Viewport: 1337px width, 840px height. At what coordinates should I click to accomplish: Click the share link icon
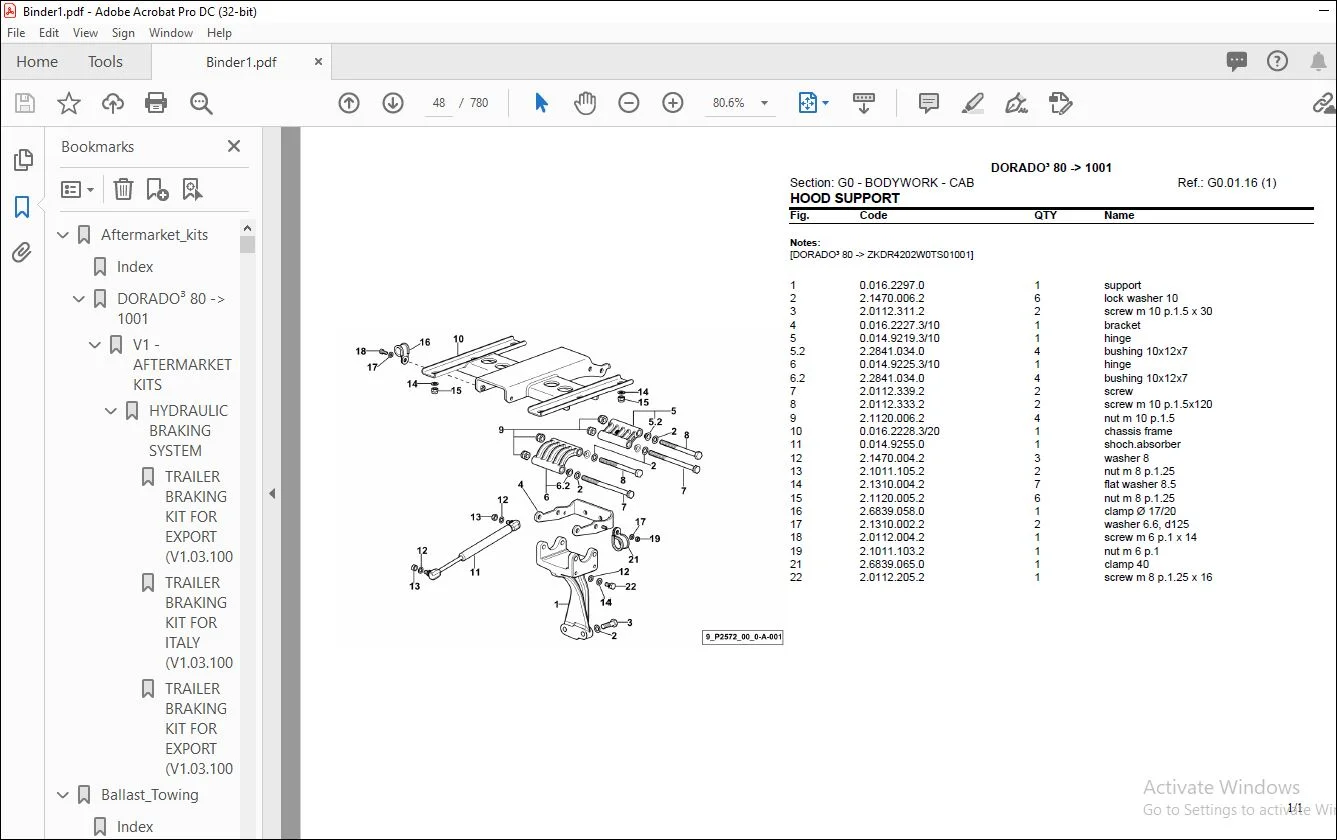coord(1324,103)
